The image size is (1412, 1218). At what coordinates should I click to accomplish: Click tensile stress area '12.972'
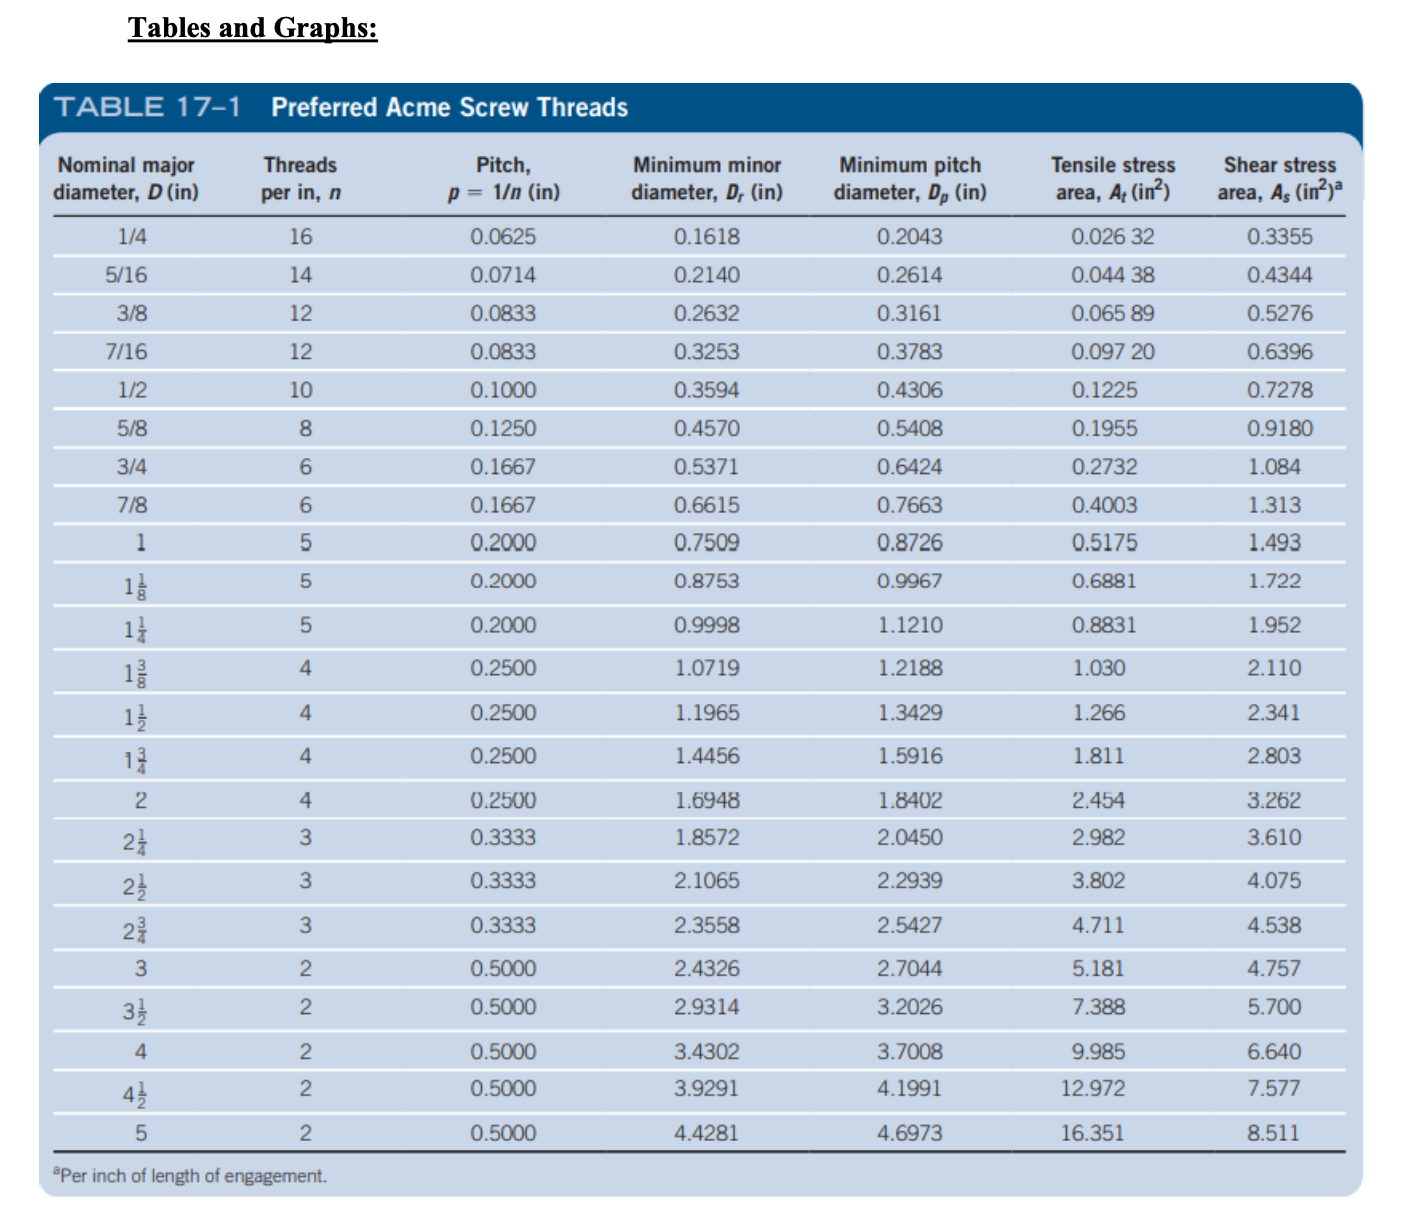coord(1093,1088)
